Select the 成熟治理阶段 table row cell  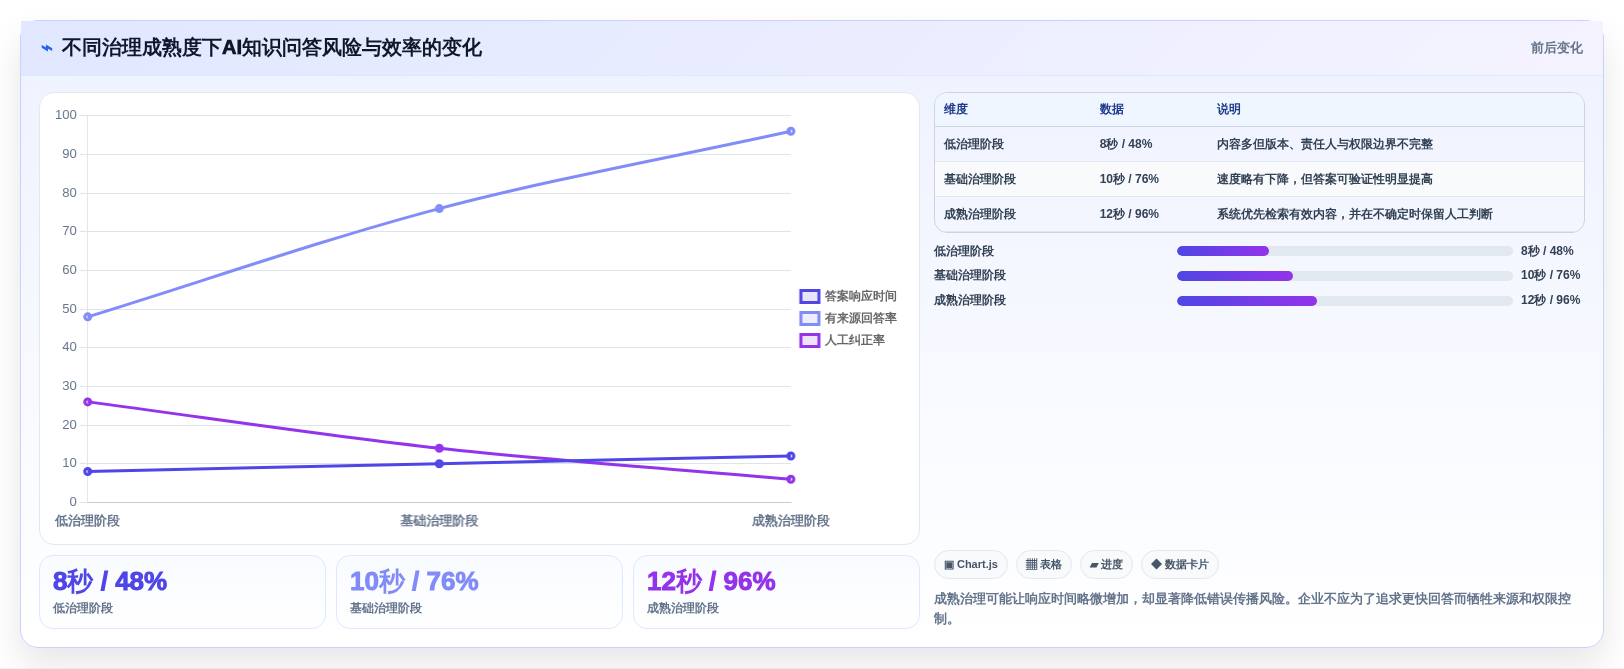pos(980,214)
